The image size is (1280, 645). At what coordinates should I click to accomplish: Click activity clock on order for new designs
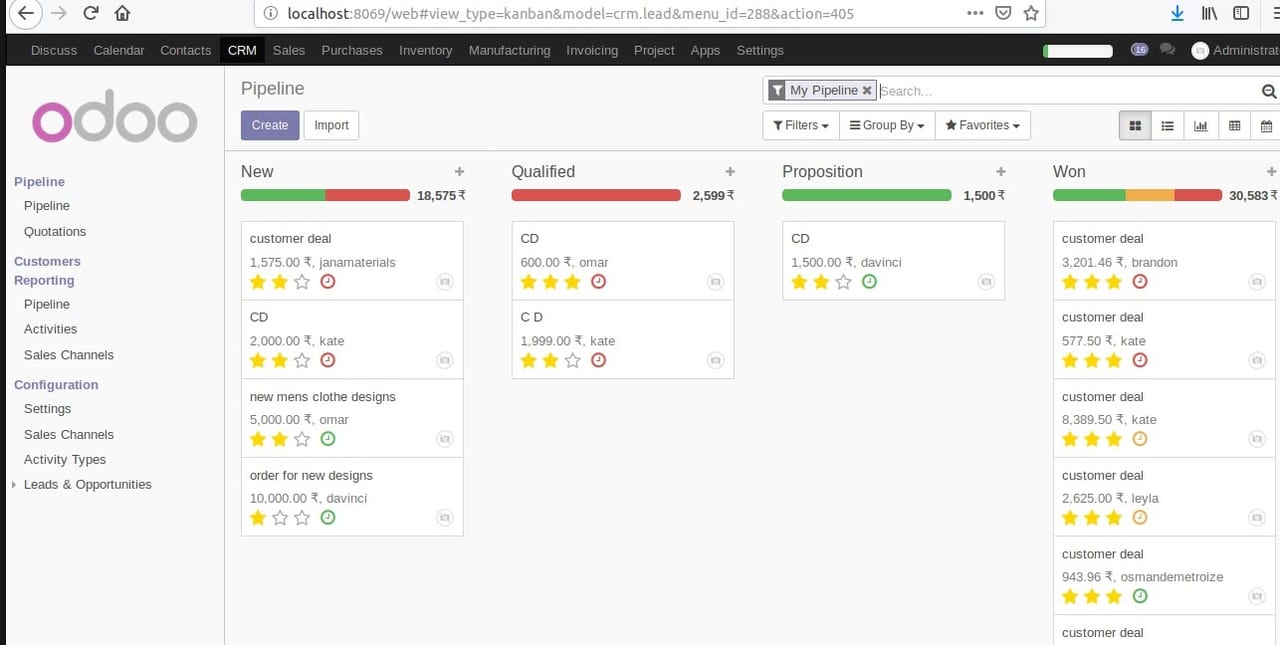click(328, 518)
